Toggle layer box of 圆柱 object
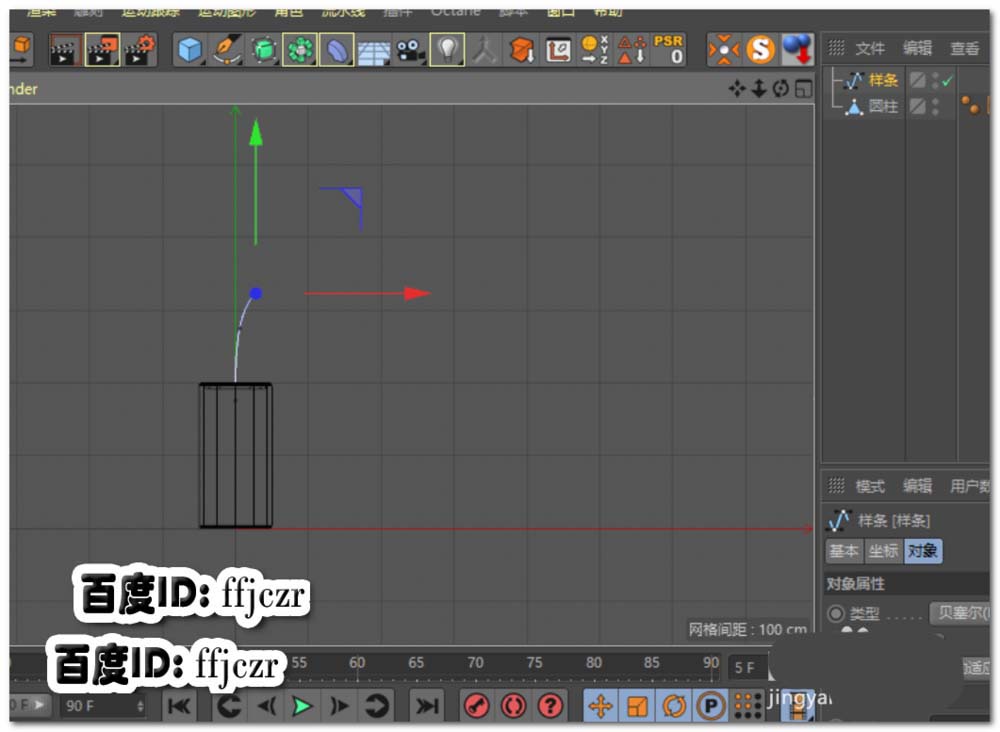The height and width of the screenshot is (732, 1000). (917, 106)
